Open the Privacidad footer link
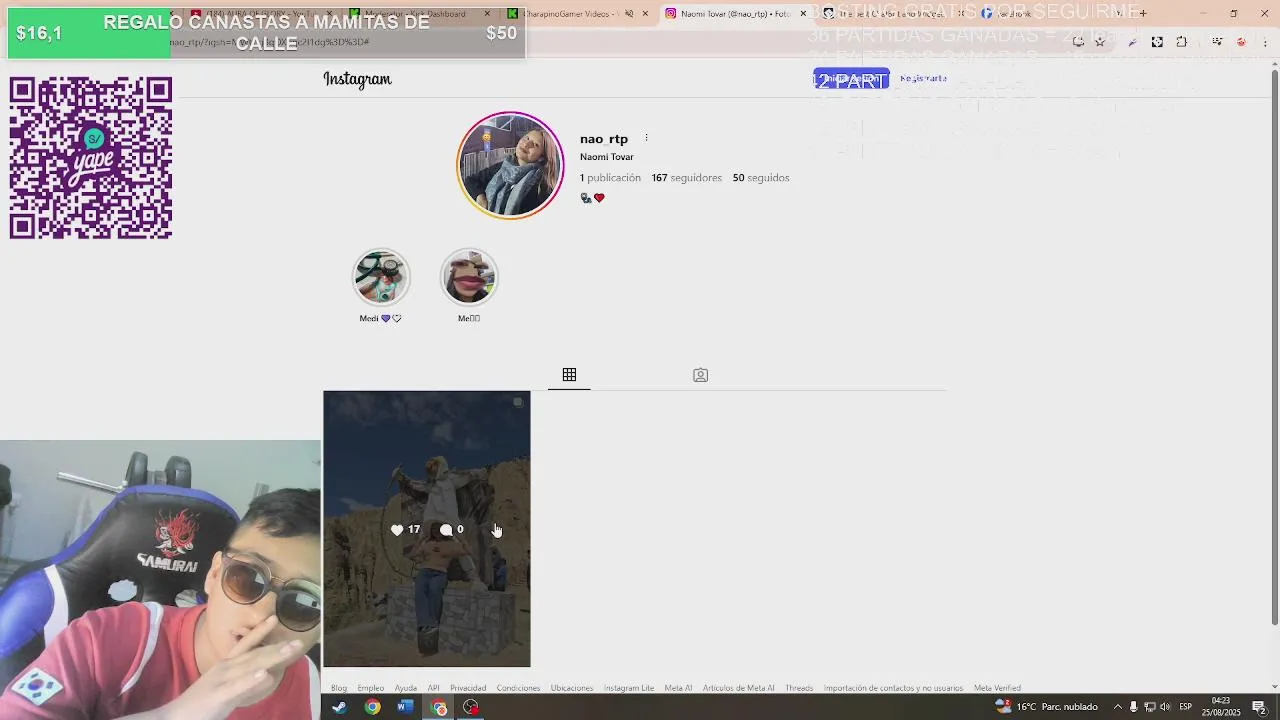The width and height of the screenshot is (1280, 720). (x=468, y=688)
